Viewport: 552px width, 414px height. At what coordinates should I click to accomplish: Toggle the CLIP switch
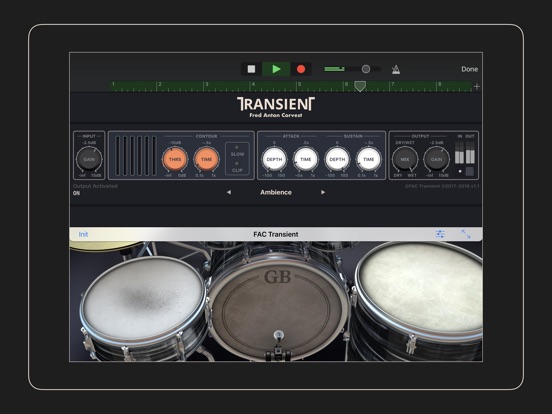(x=237, y=167)
